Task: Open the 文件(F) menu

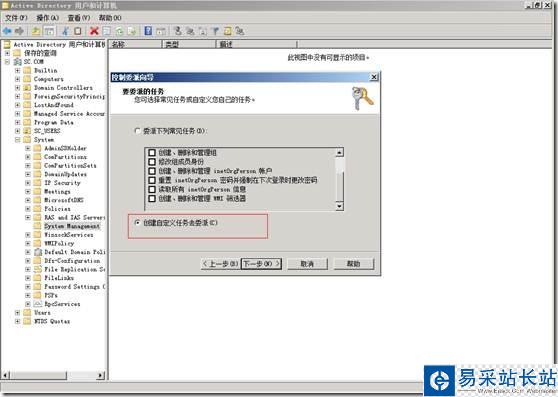Action: (16, 18)
